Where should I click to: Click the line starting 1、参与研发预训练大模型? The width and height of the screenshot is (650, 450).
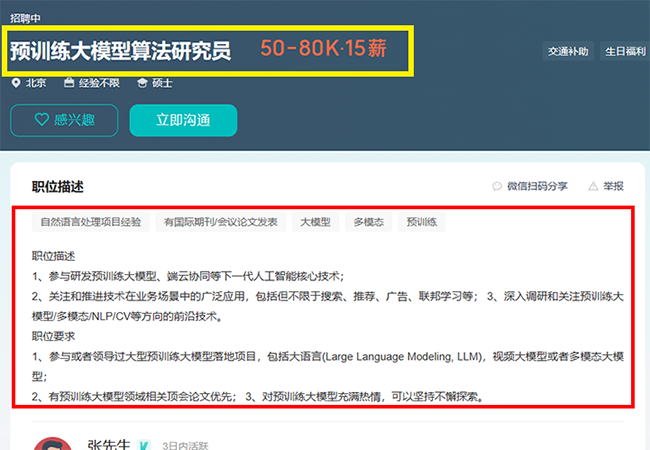pos(188,276)
